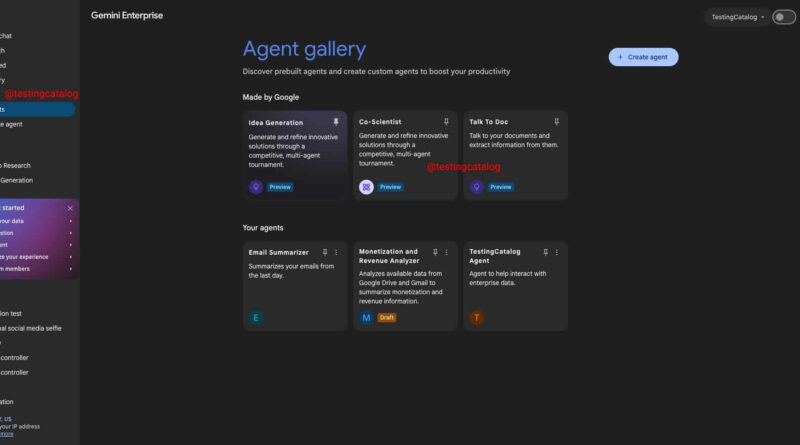Open Email Summarizer more options menu

336,252
